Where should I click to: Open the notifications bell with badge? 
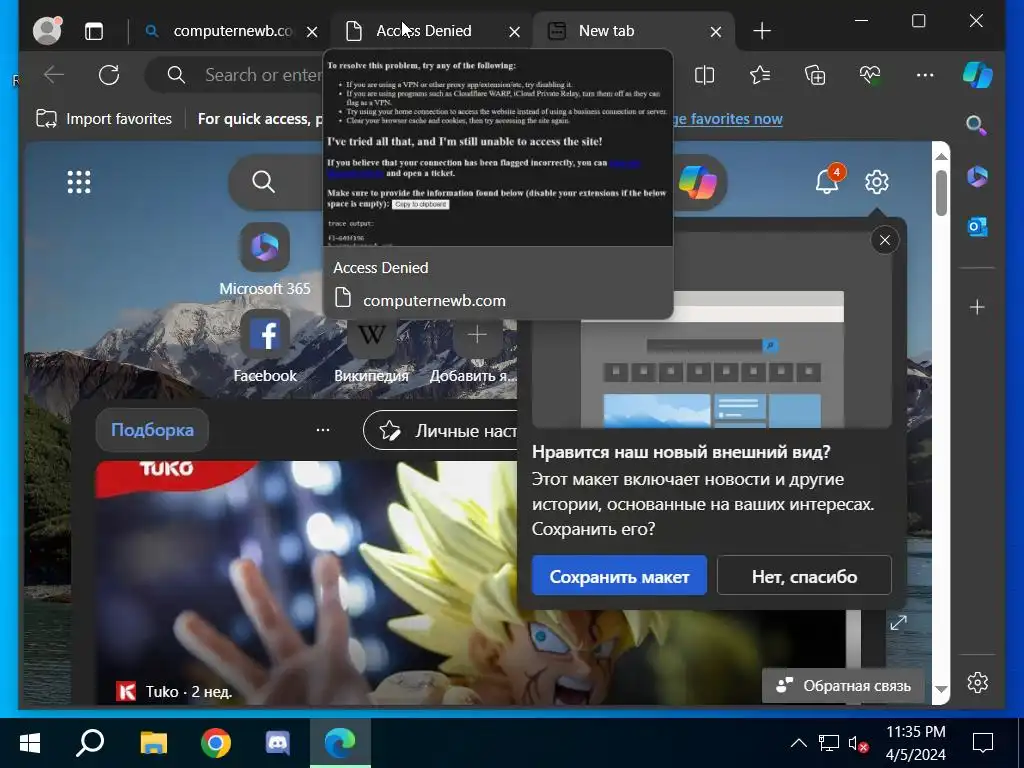[828, 180]
